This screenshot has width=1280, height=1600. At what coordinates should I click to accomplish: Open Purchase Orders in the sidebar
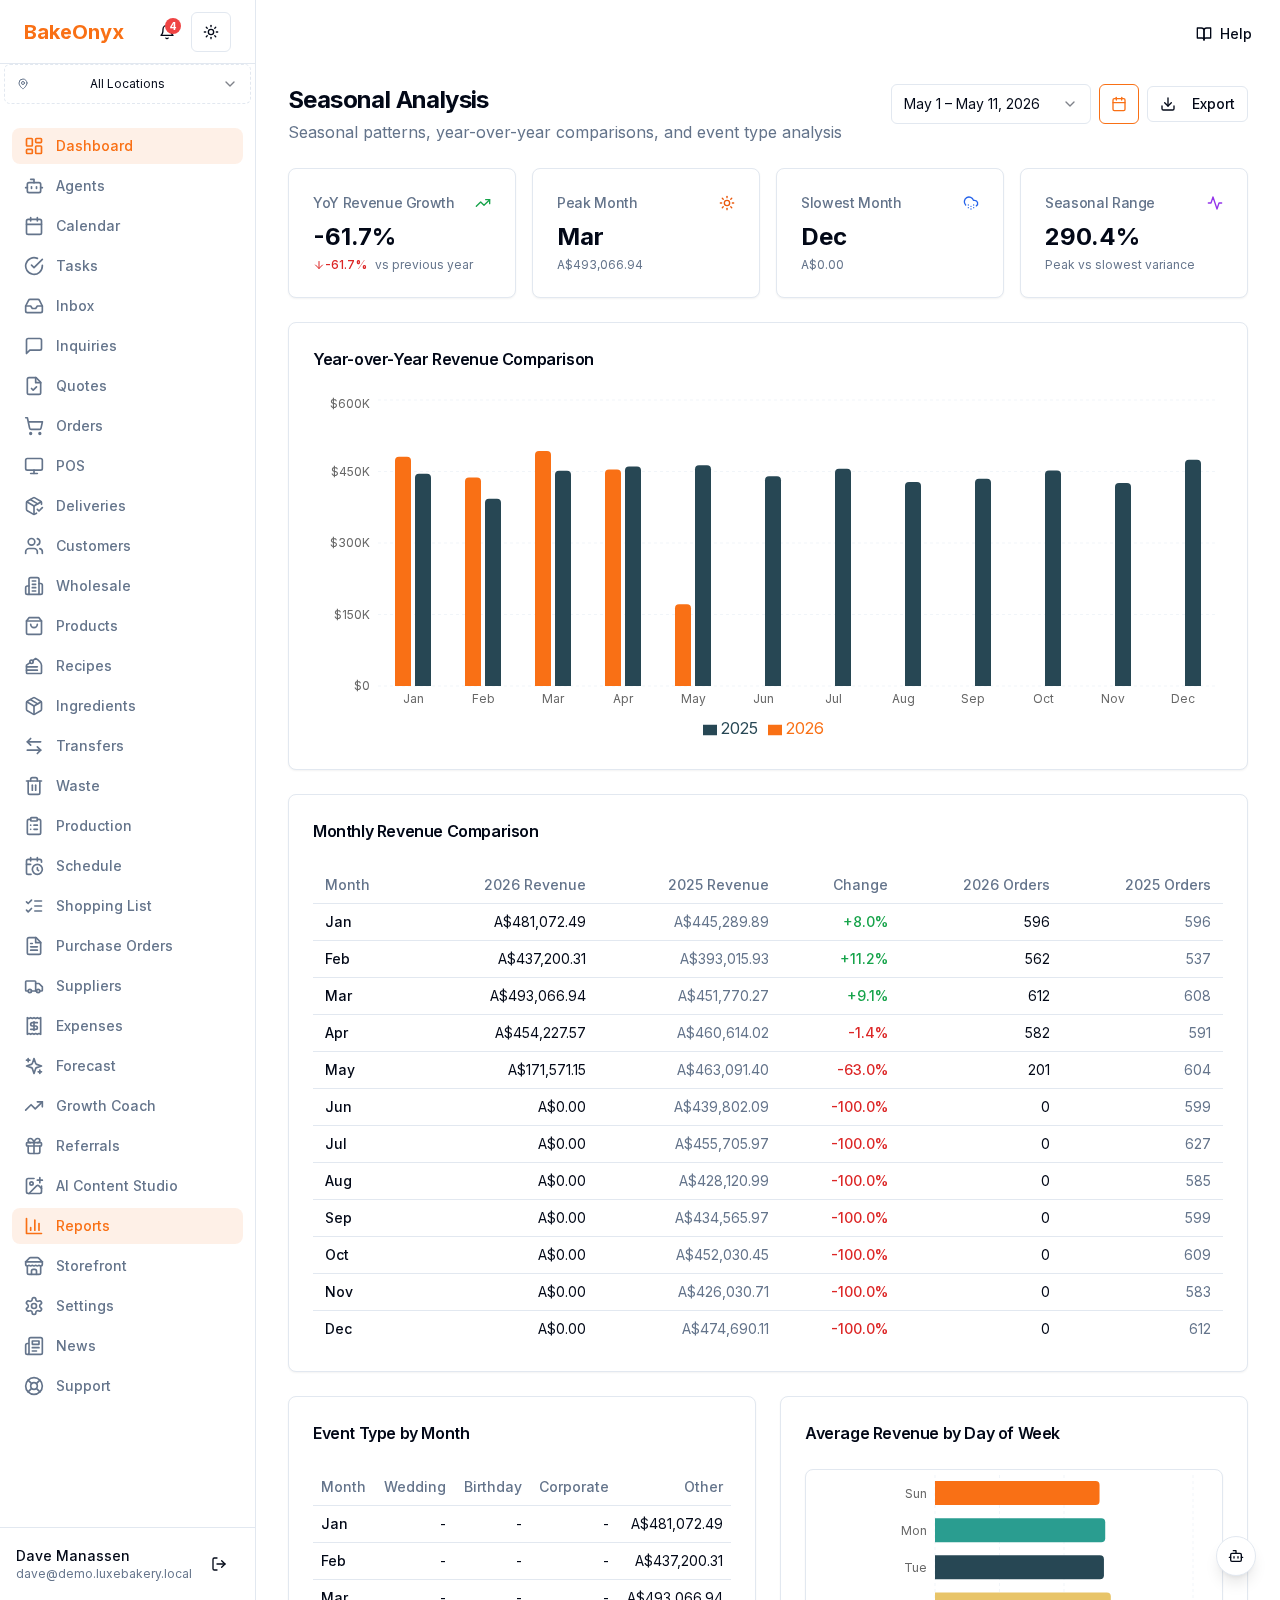pos(127,946)
